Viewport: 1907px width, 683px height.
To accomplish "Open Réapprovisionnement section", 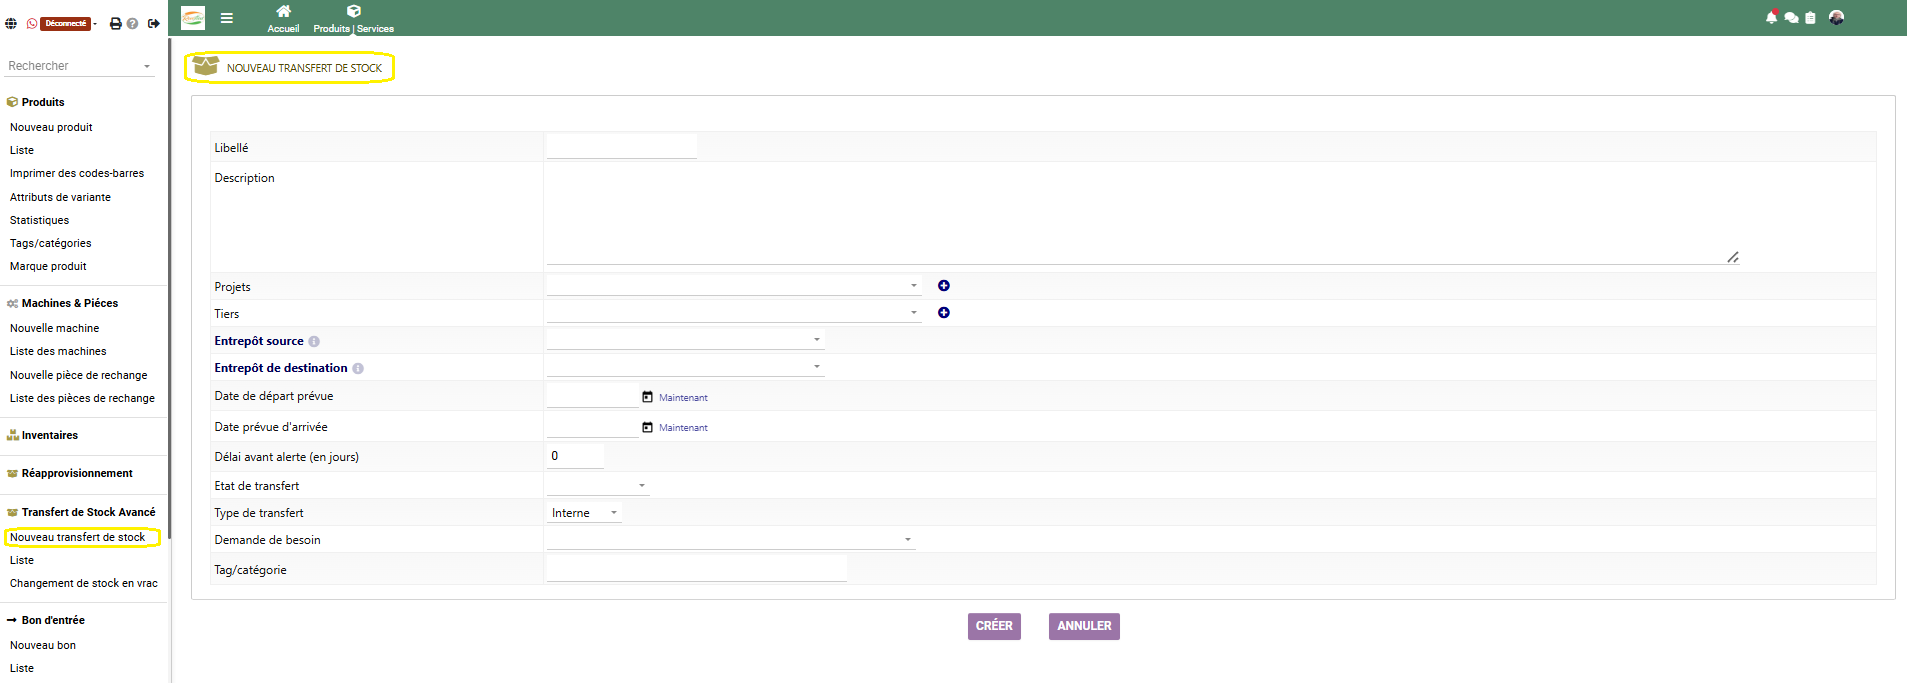I will [x=76, y=473].
